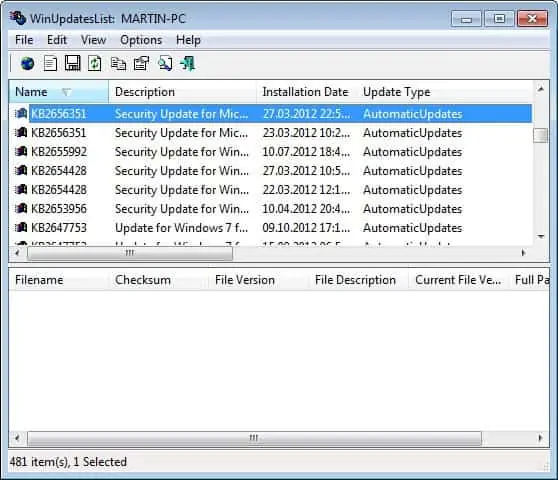This screenshot has height=480, width=558.
Task: Click the HTML report document toolbar icon
Action: 50,64
